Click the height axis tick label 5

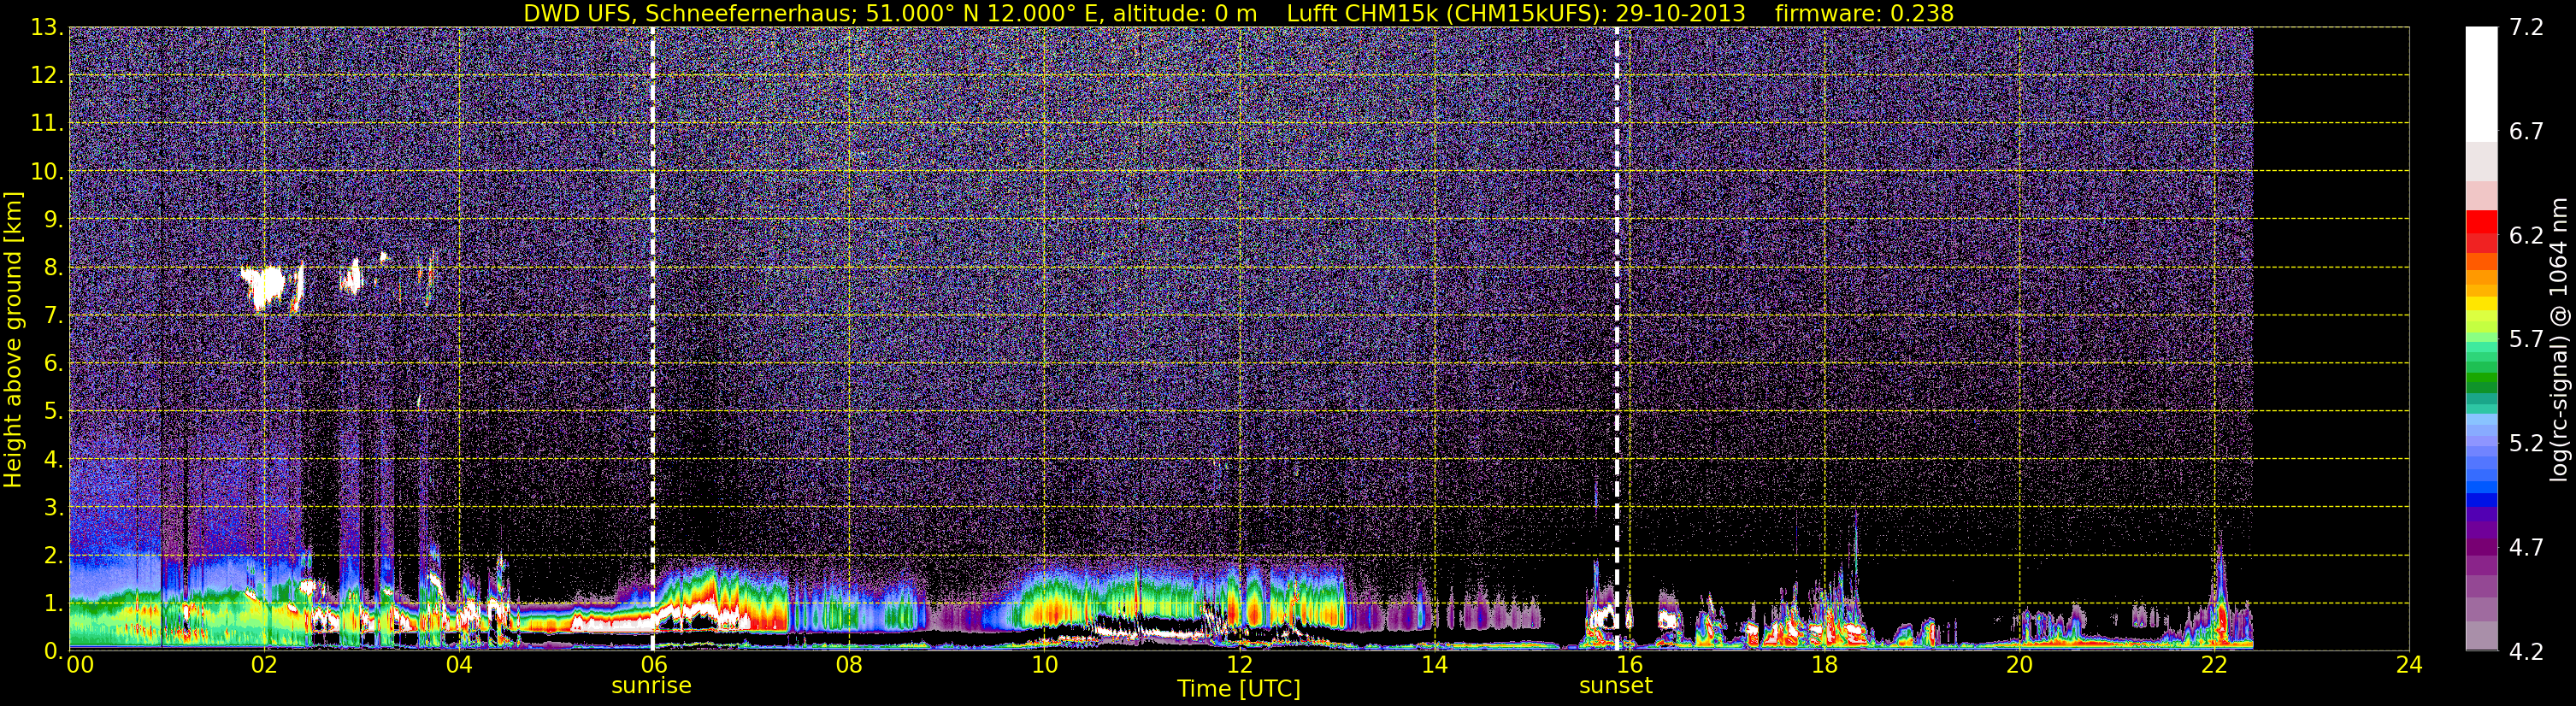click(52, 412)
